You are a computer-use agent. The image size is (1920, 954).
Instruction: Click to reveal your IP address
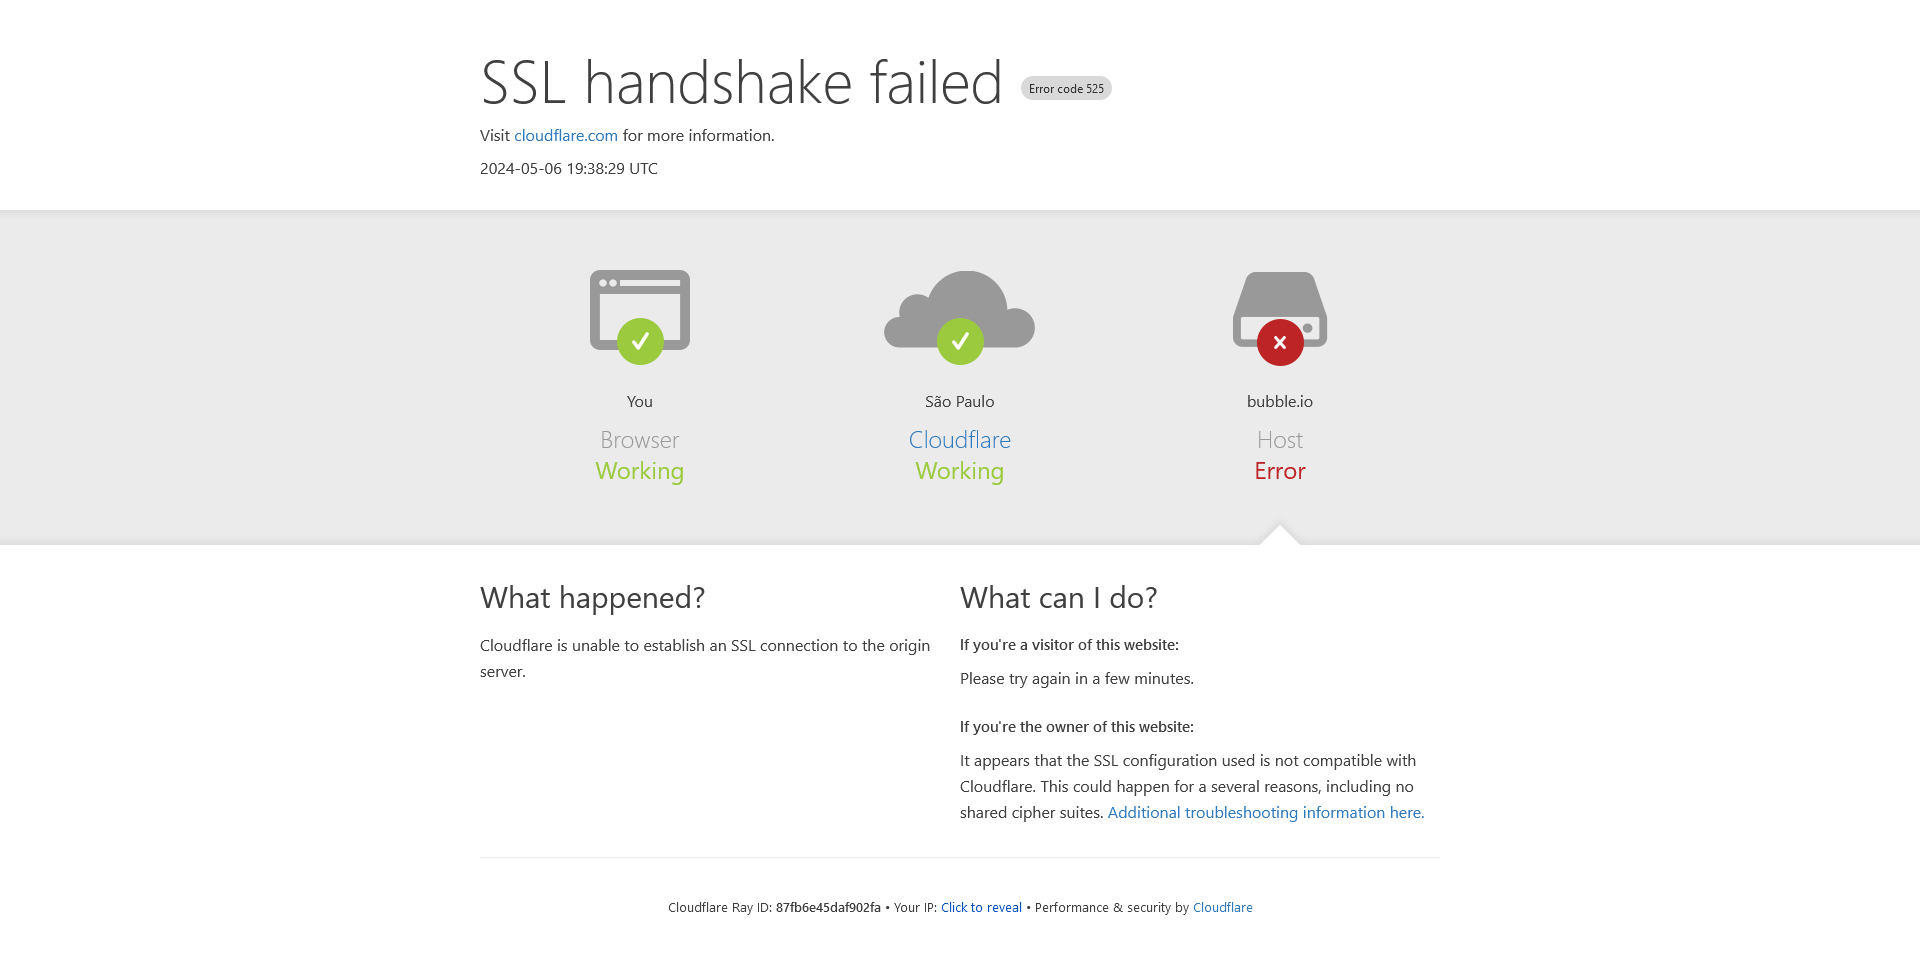[x=981, y=908]
